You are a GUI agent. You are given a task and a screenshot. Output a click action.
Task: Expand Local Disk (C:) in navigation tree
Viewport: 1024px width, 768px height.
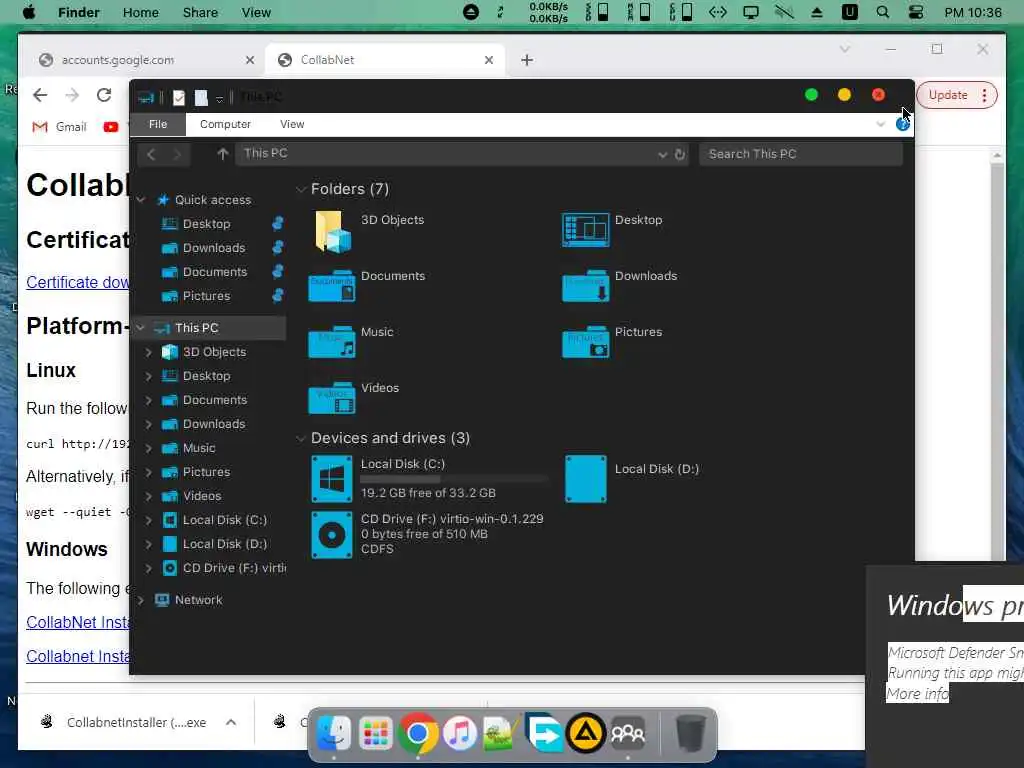coord(148,520)
